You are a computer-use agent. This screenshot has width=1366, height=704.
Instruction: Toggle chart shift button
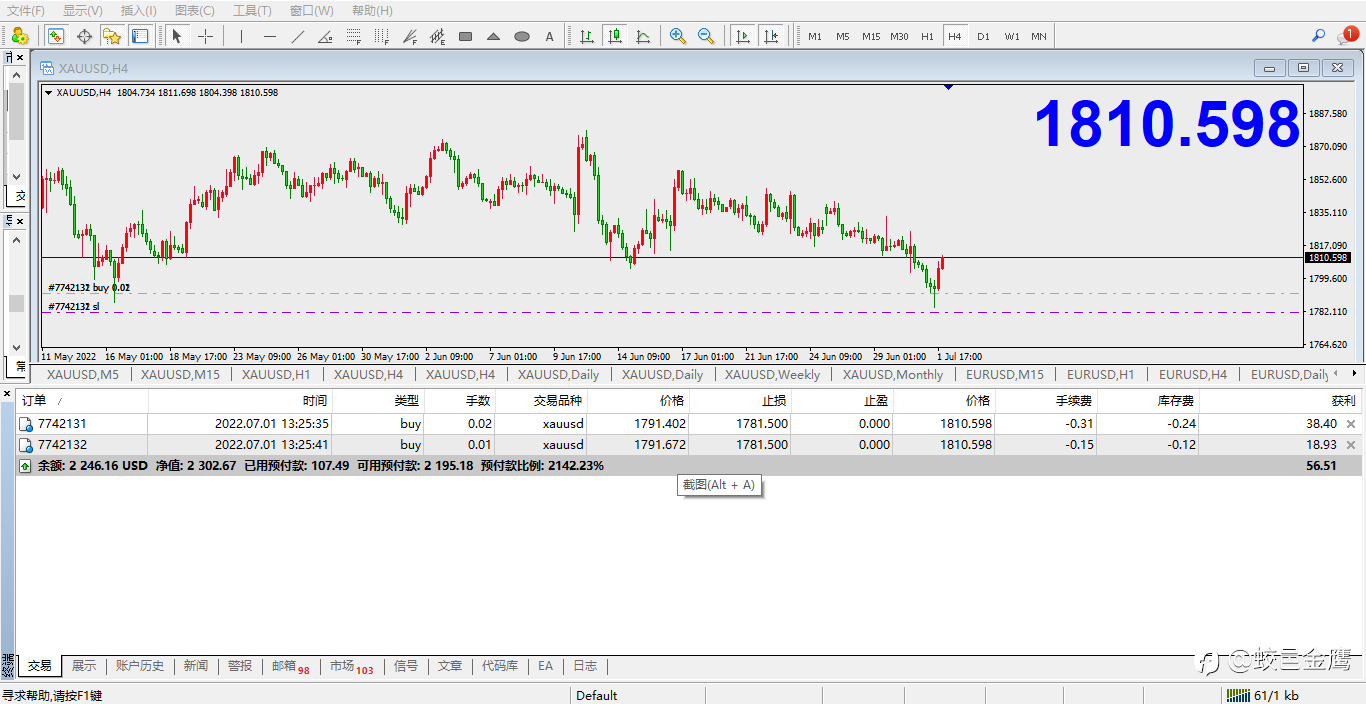click(771, 36)
